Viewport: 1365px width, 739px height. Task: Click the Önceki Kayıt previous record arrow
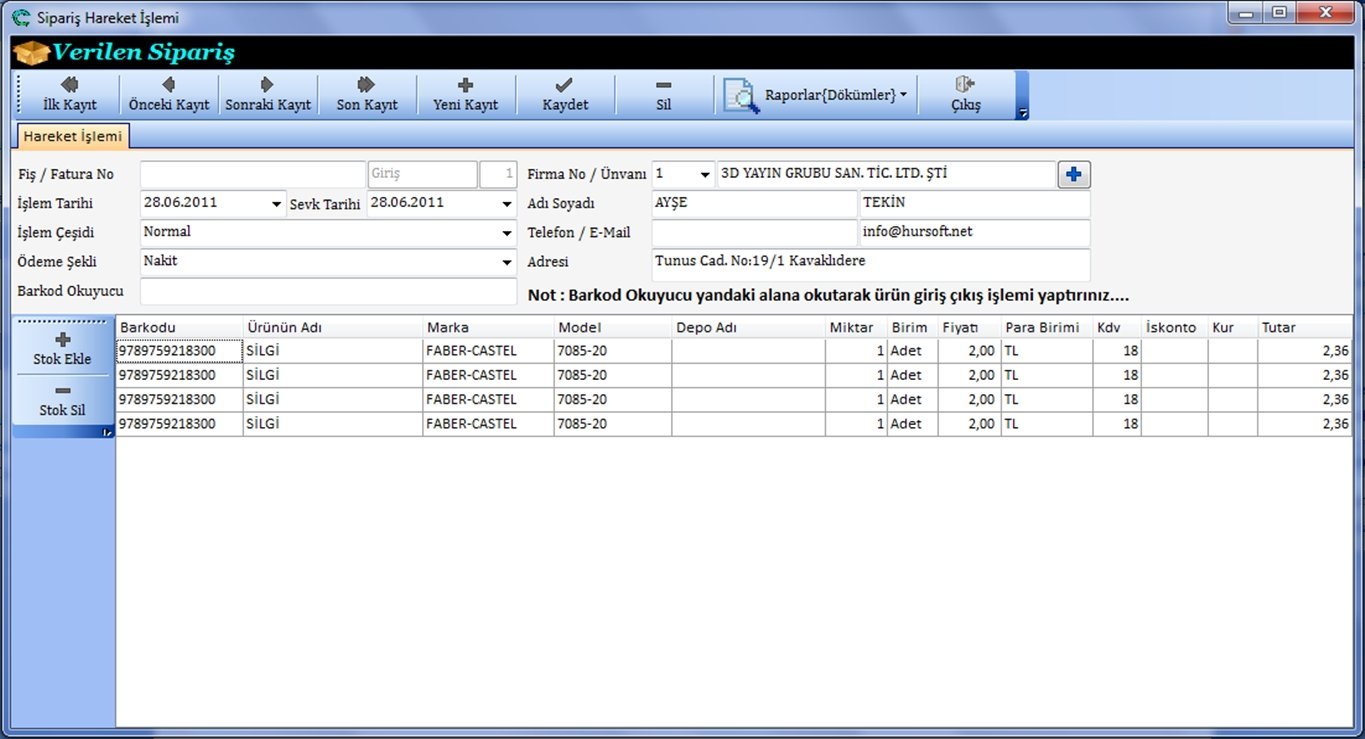pyautogui.click(x=169, y=94)
